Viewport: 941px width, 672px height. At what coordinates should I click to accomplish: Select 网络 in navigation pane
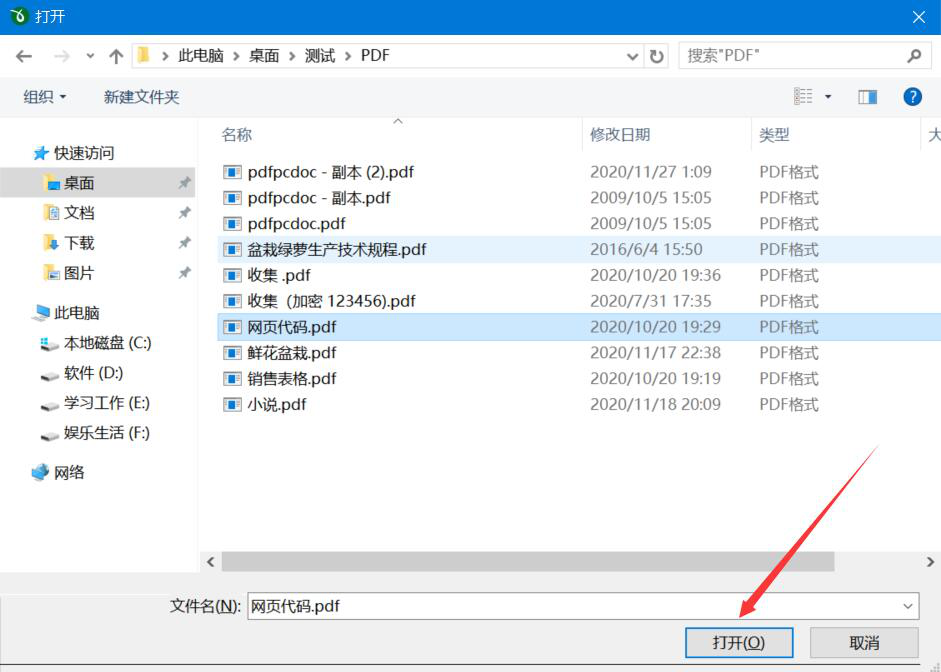[x=68, y=473]
